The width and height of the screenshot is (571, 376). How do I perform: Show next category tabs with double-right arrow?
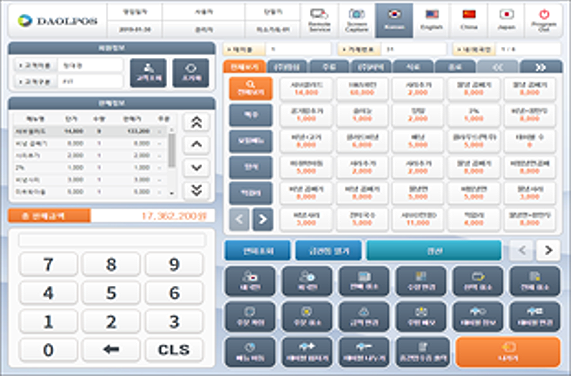pyautogui.click(x=541, y=67)
